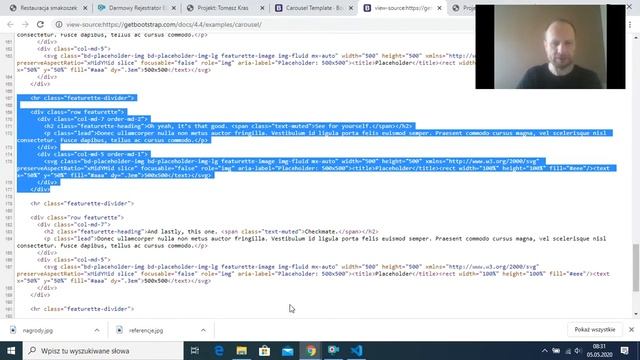Open the downloaded nagrody.jpg file
This screenshot has height=360, width=640.
38,330
